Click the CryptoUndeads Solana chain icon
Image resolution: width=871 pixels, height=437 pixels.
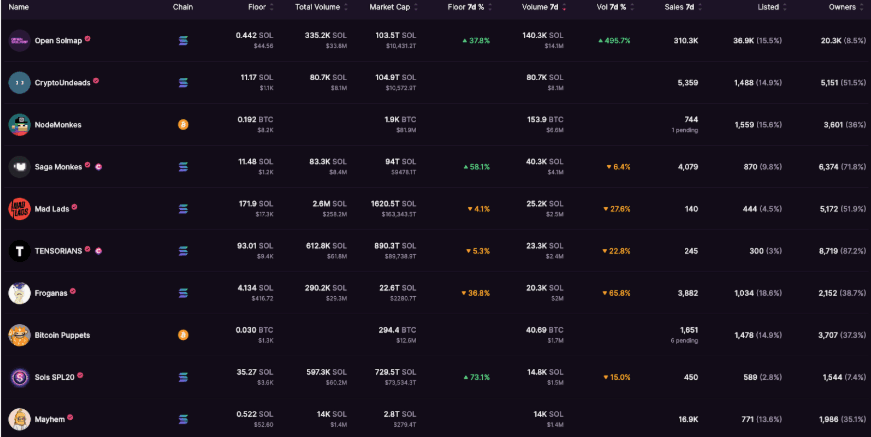tap(183, 83)
